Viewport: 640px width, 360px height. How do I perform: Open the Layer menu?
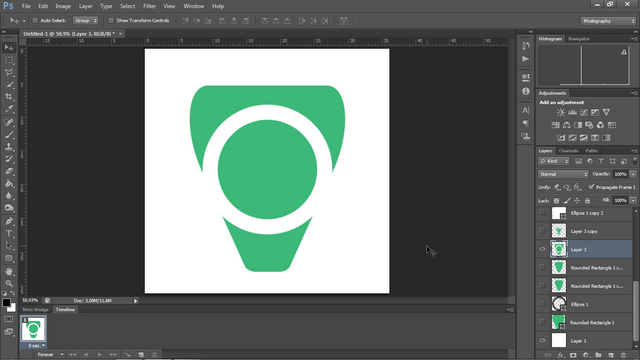[85, 6]
